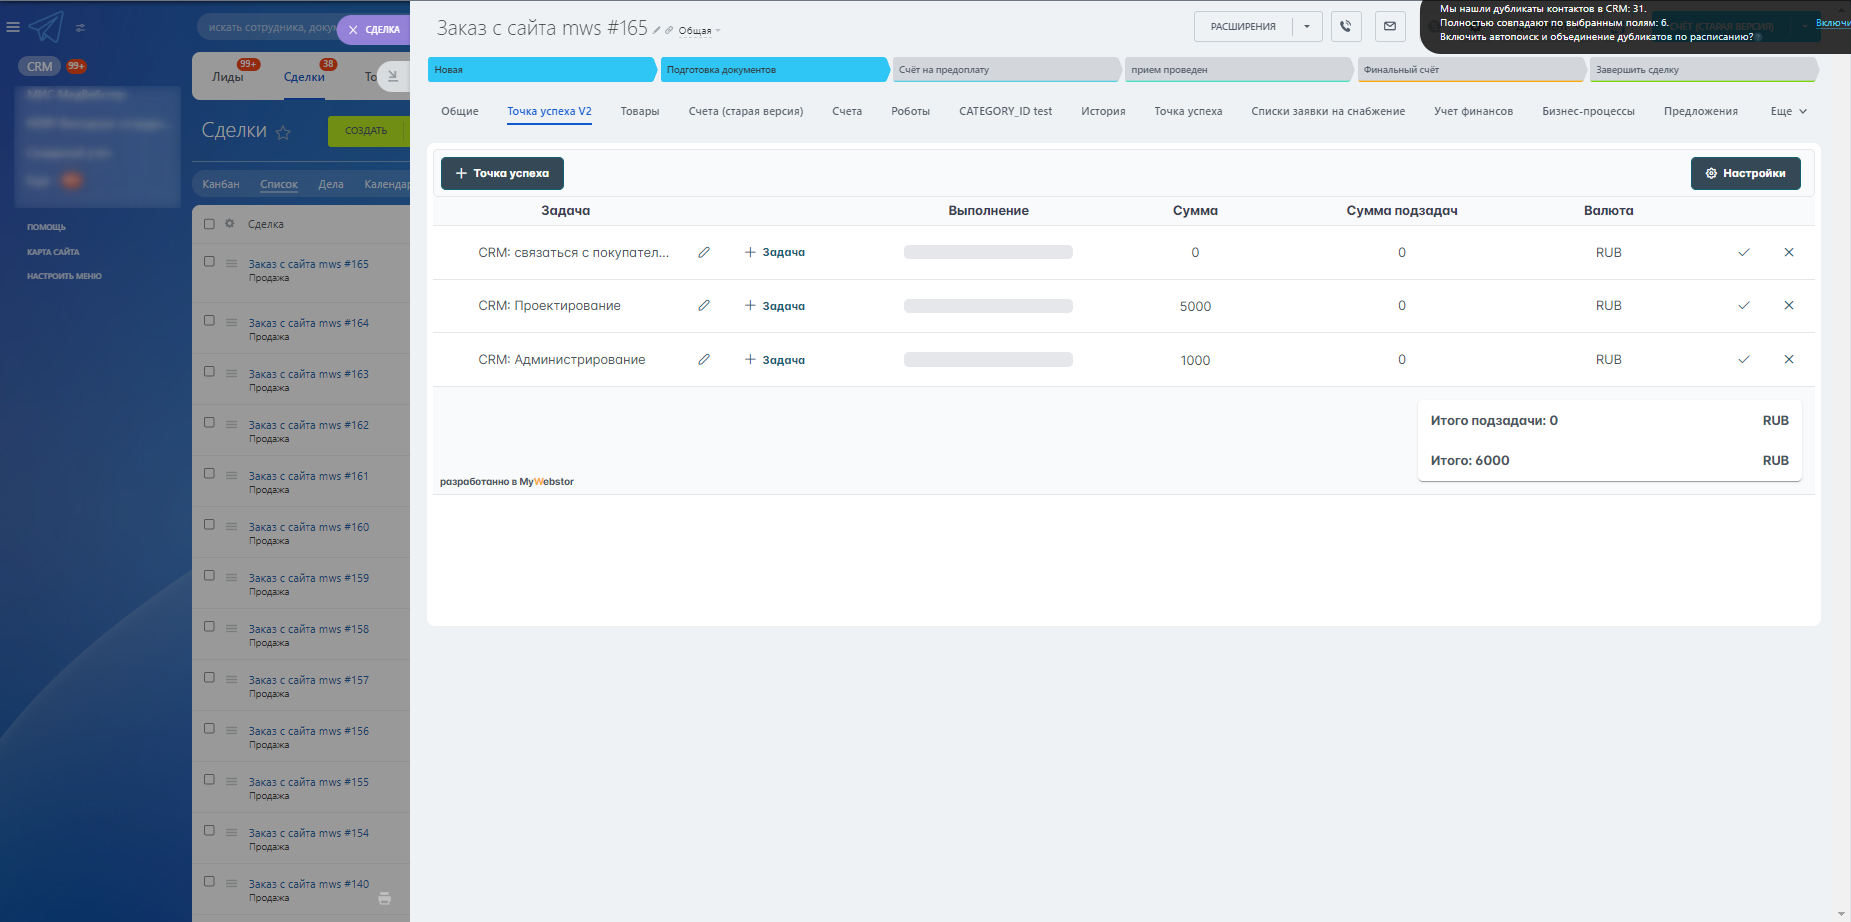Open the История tab
The height and width of the screenshot is (922, 1851).
click(x=1102, y=112)
